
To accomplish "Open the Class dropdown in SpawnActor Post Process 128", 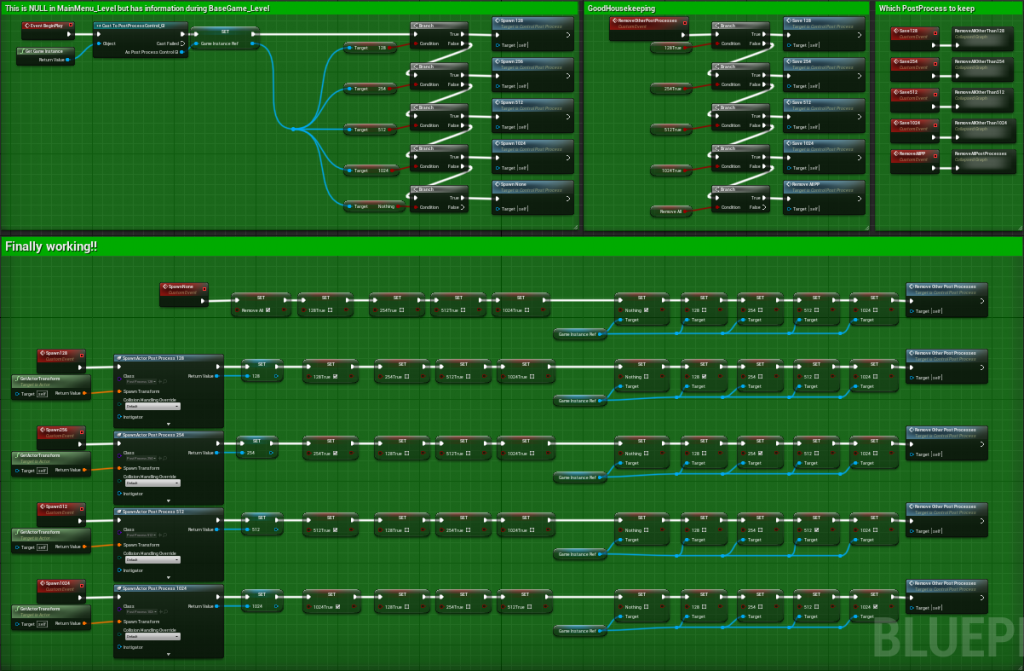I will [x=142, y=382].
